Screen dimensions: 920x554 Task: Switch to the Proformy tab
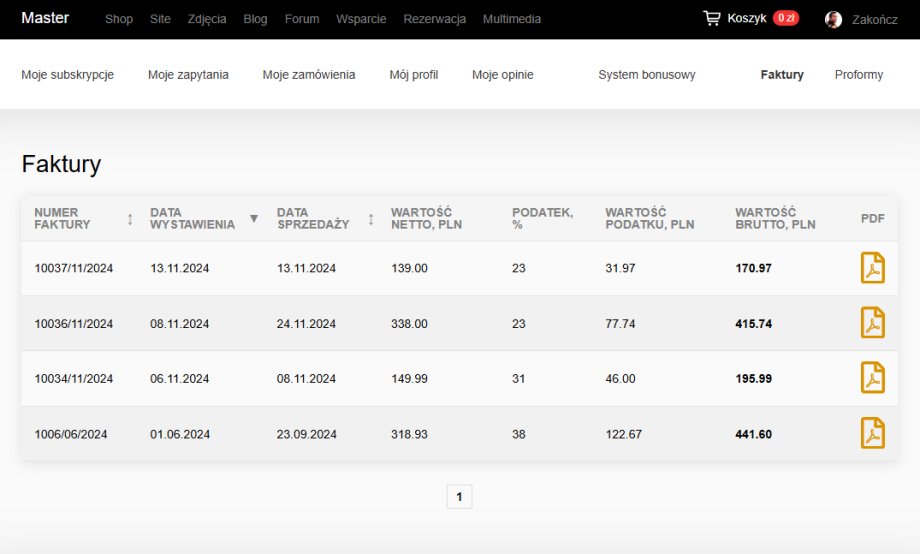[858, 75]
